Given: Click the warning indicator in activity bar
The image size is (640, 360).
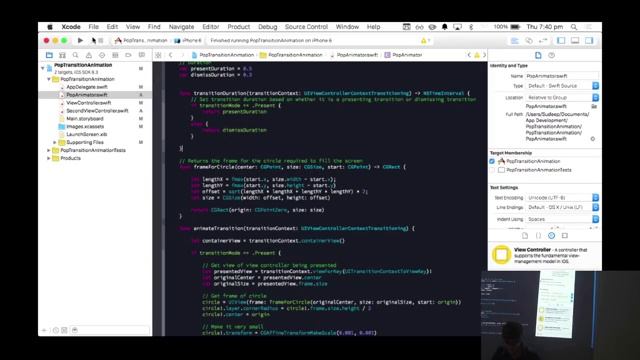Looking at the screenshot, I should 425,40.
